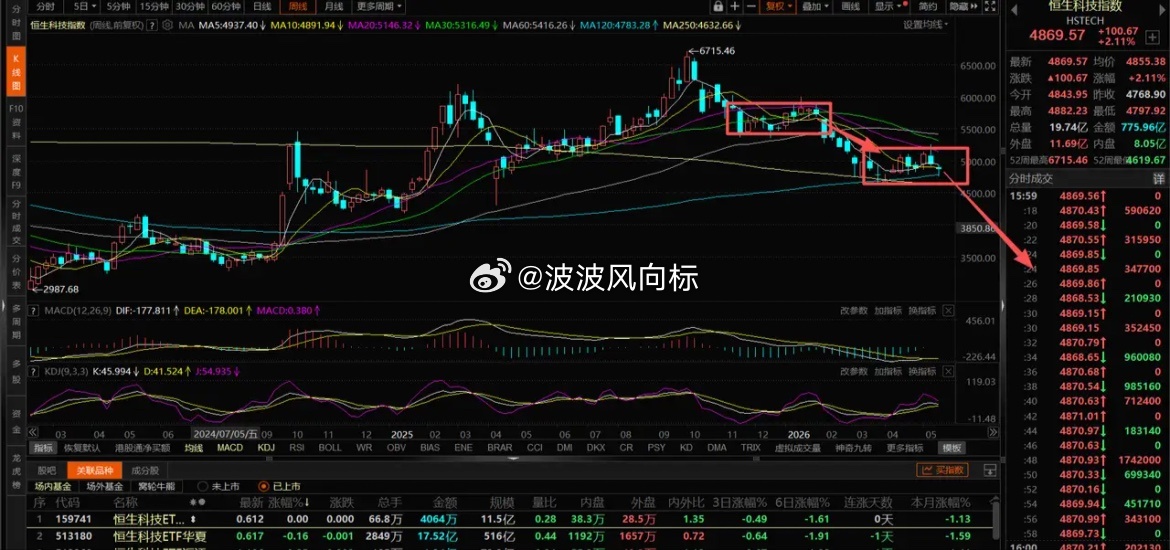Click help icon beside KDJ label
The height and width of the screenshot is (550, 1170).
(33, 371)
